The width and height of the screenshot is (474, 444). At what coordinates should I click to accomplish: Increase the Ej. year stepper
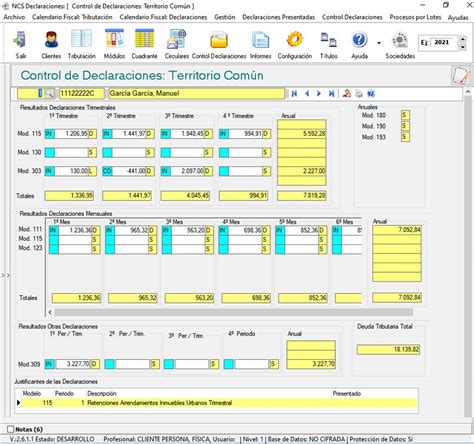click(x=463, y=39)
